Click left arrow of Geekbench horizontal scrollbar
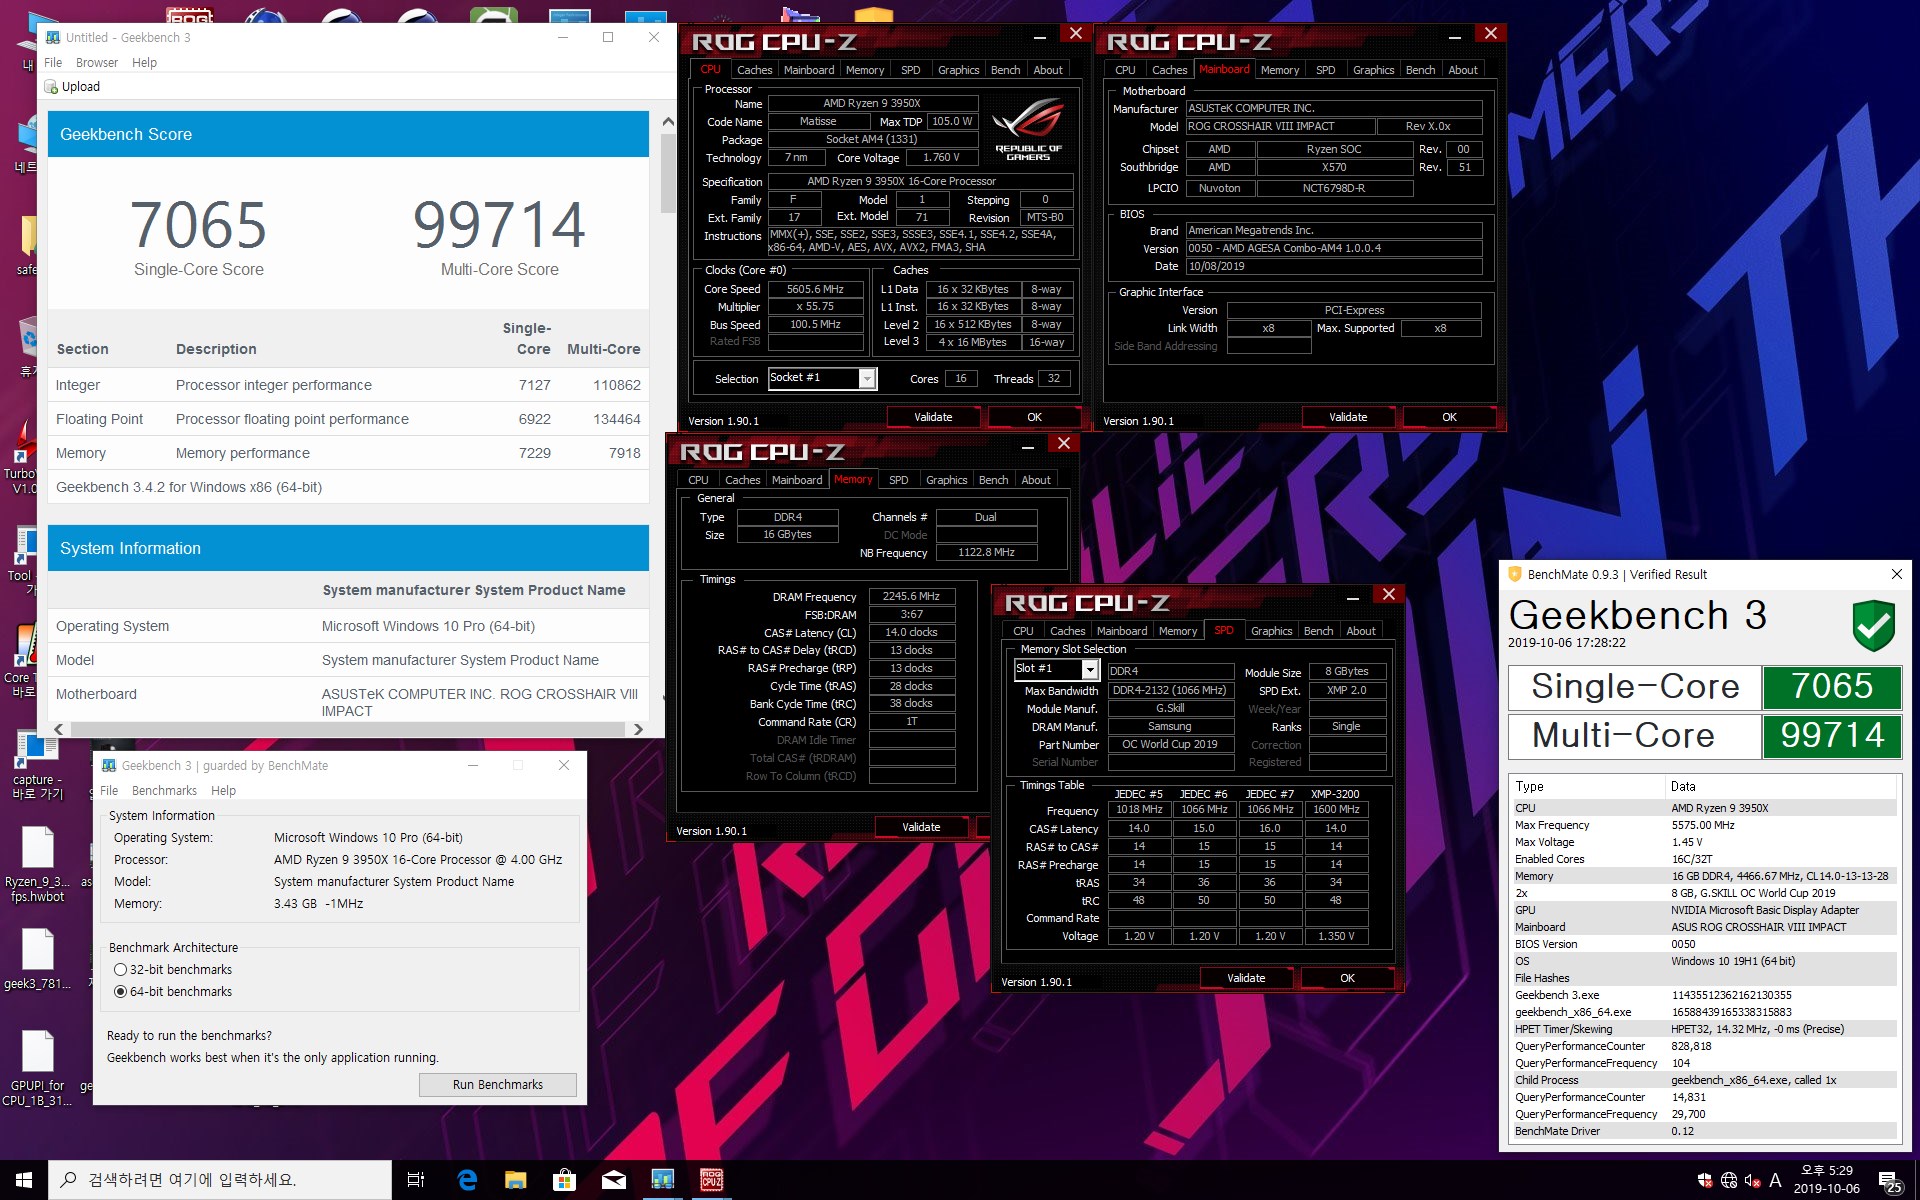The height and width of the screenshot is (1200, 1920). pos(58,730)
